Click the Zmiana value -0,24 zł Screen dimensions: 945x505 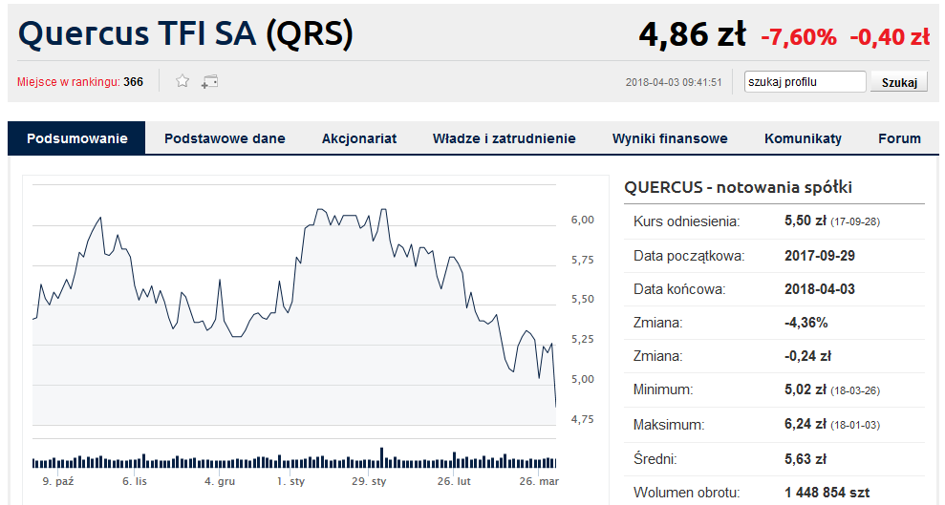pyautogui.click(x=807, y=356)
